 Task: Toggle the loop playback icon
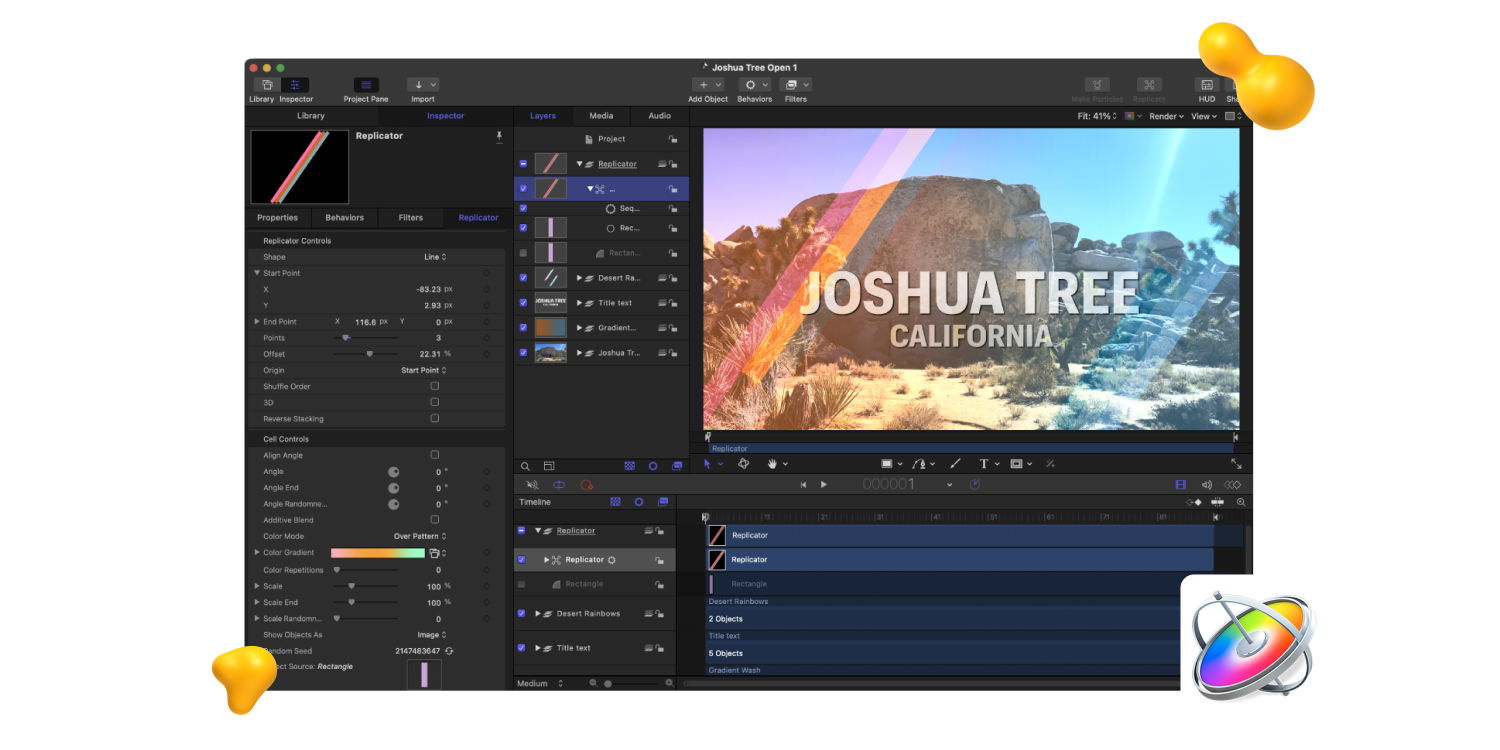coord(559,484)
